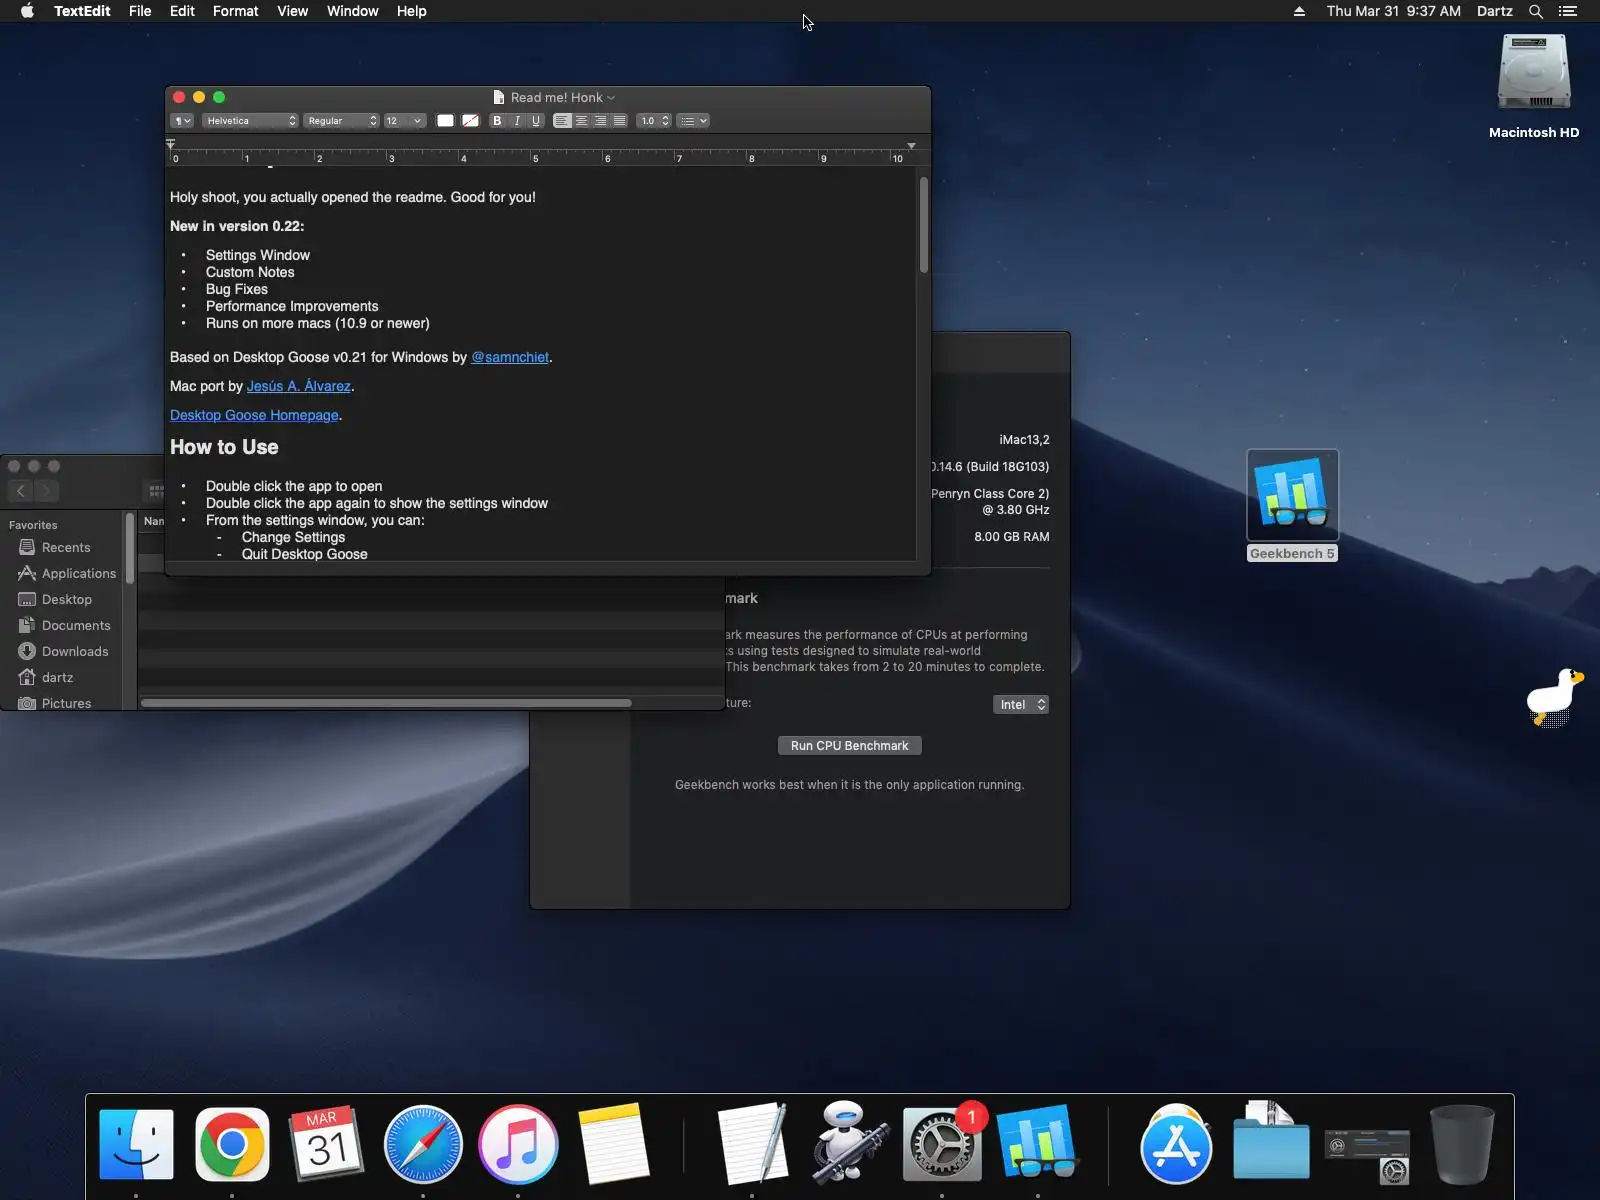Launch Google Chrome from the Dock

232,1143
